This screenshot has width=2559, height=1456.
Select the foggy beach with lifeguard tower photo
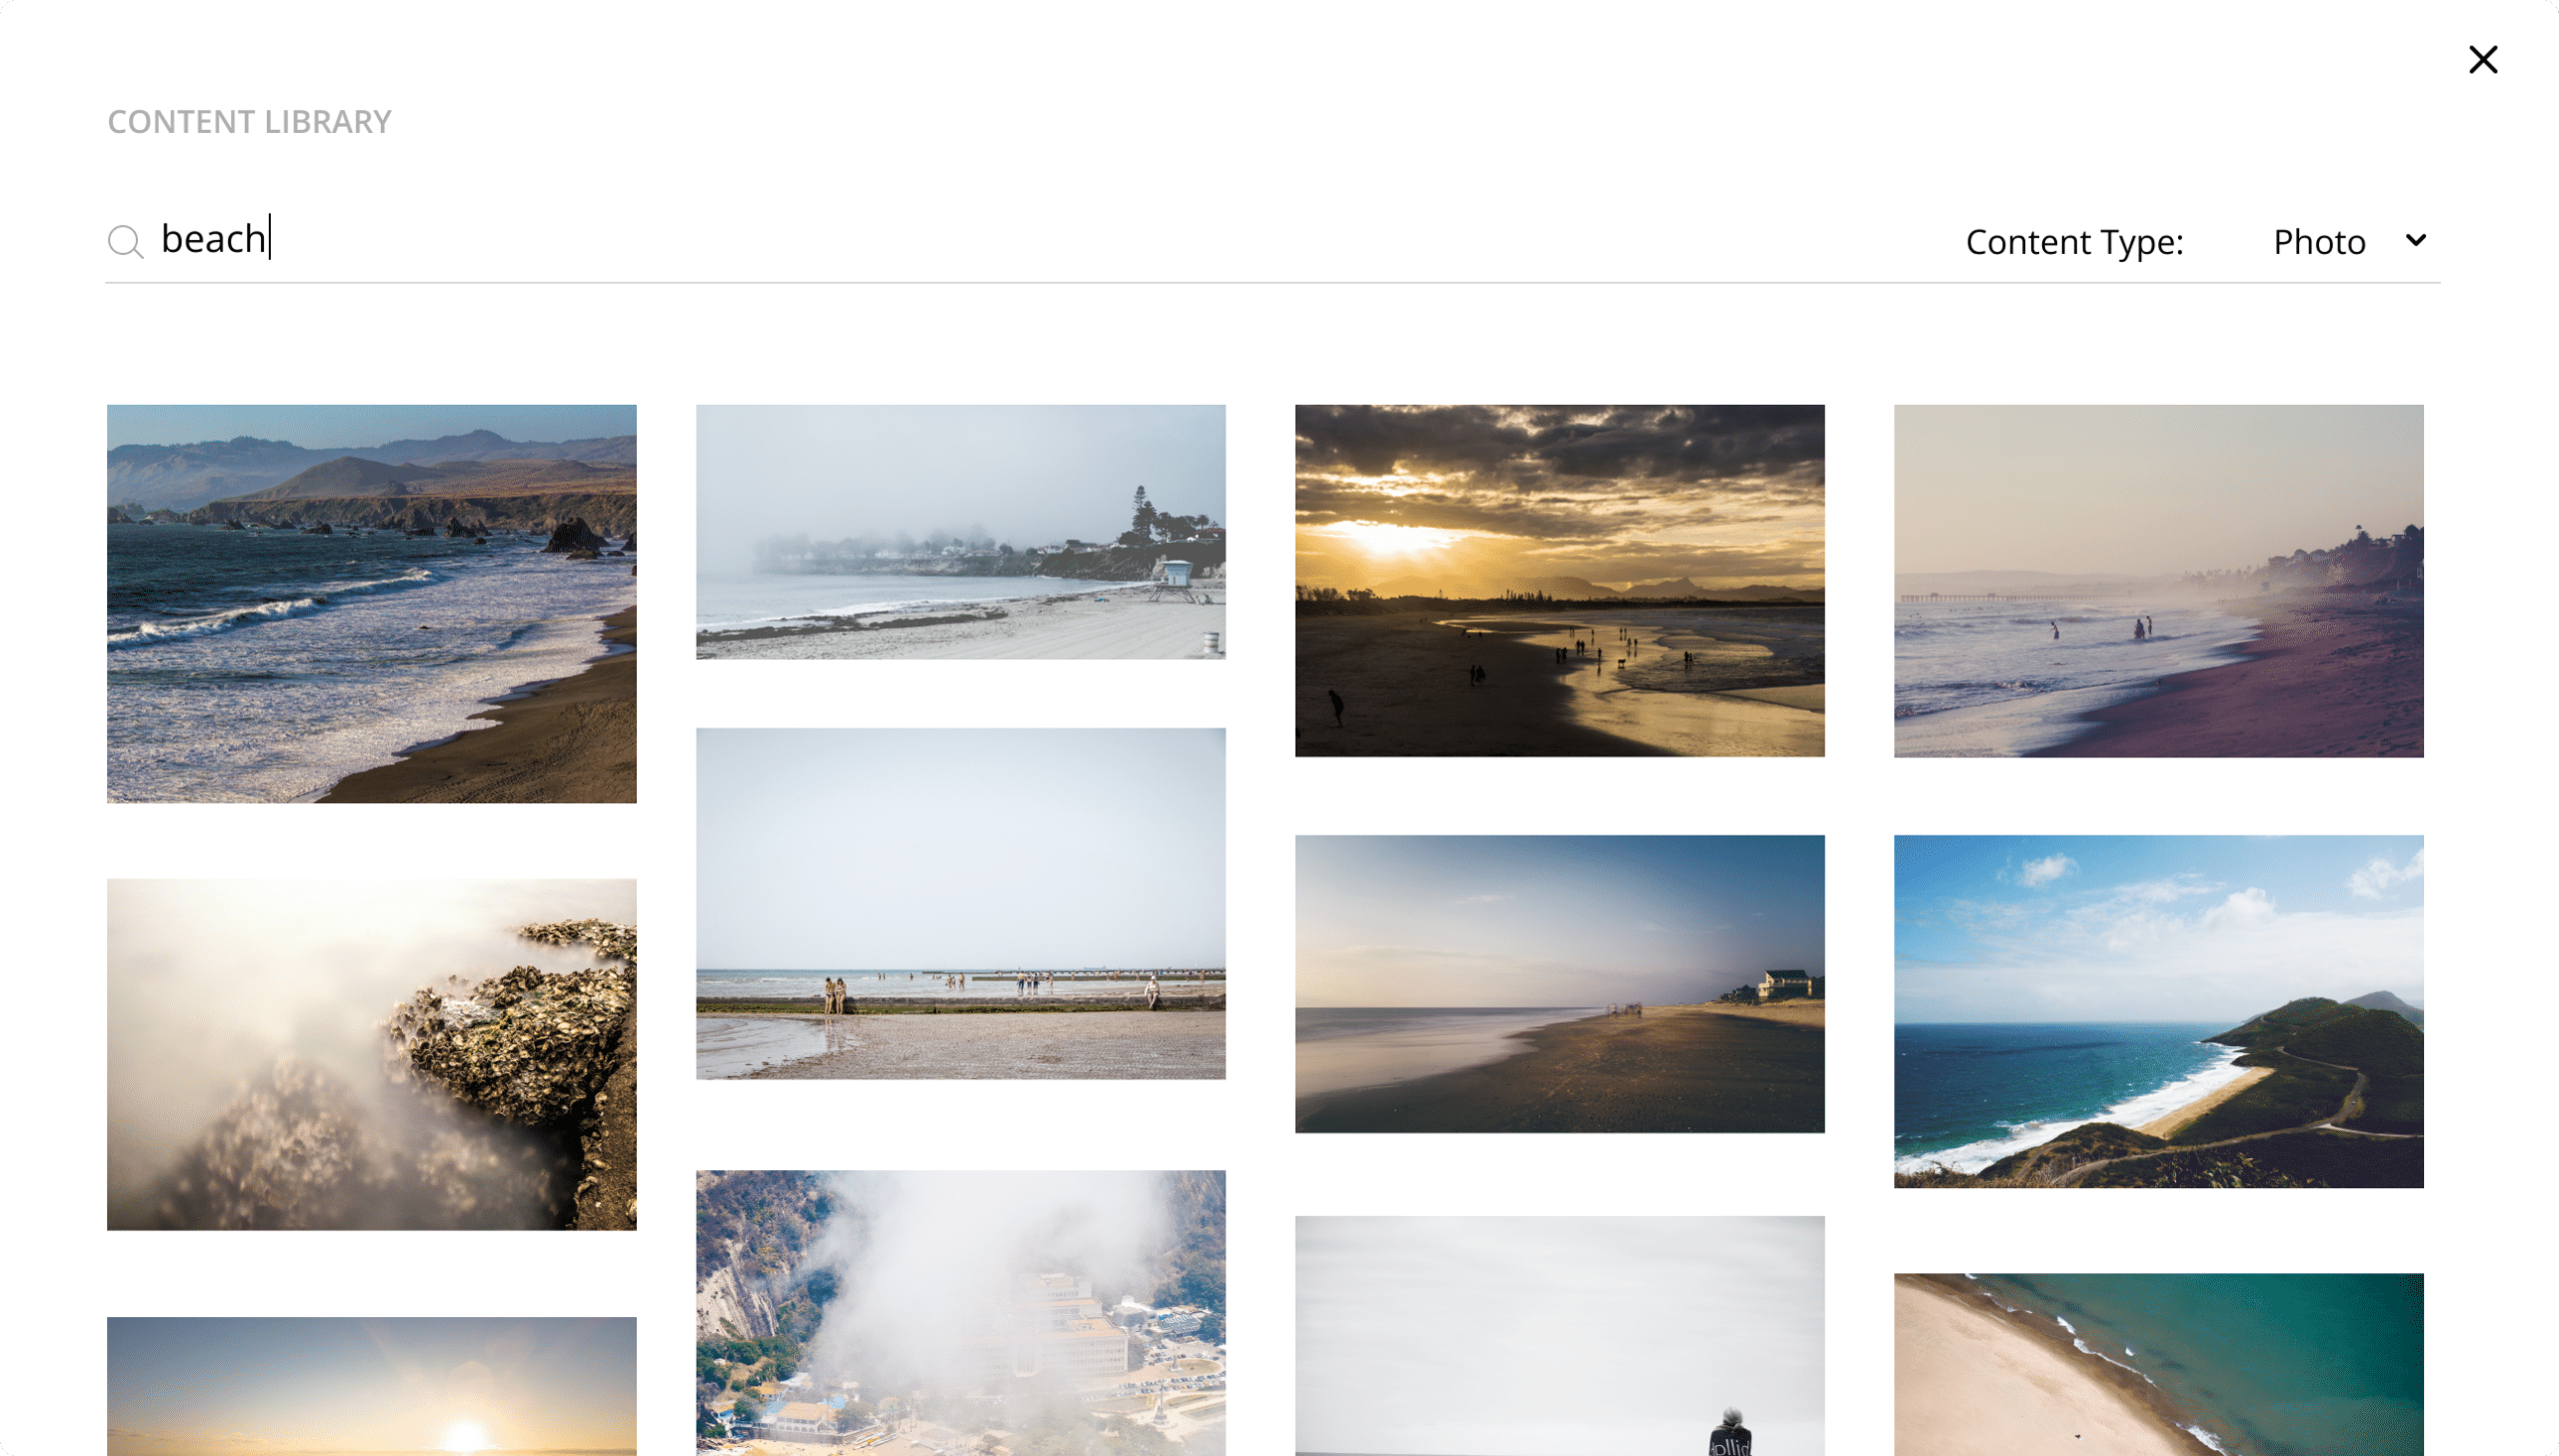coord(959,531)
